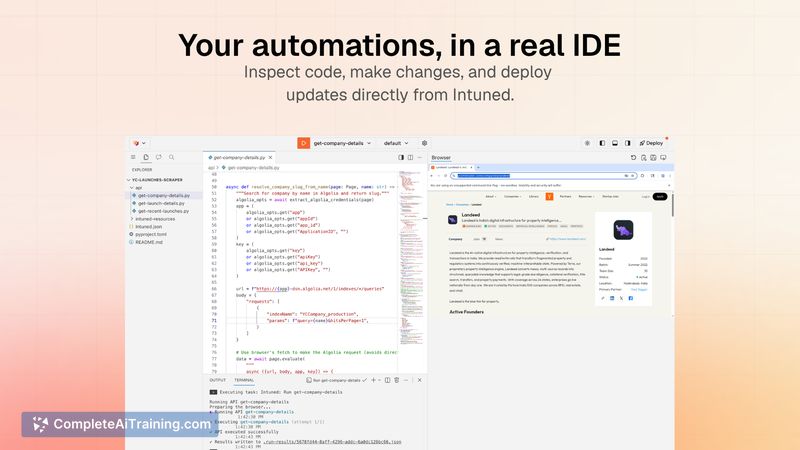This screenshot has width=800, height=450.
Task: Select the Run get-company-details terminal task
Action: (x=336, y=380)
